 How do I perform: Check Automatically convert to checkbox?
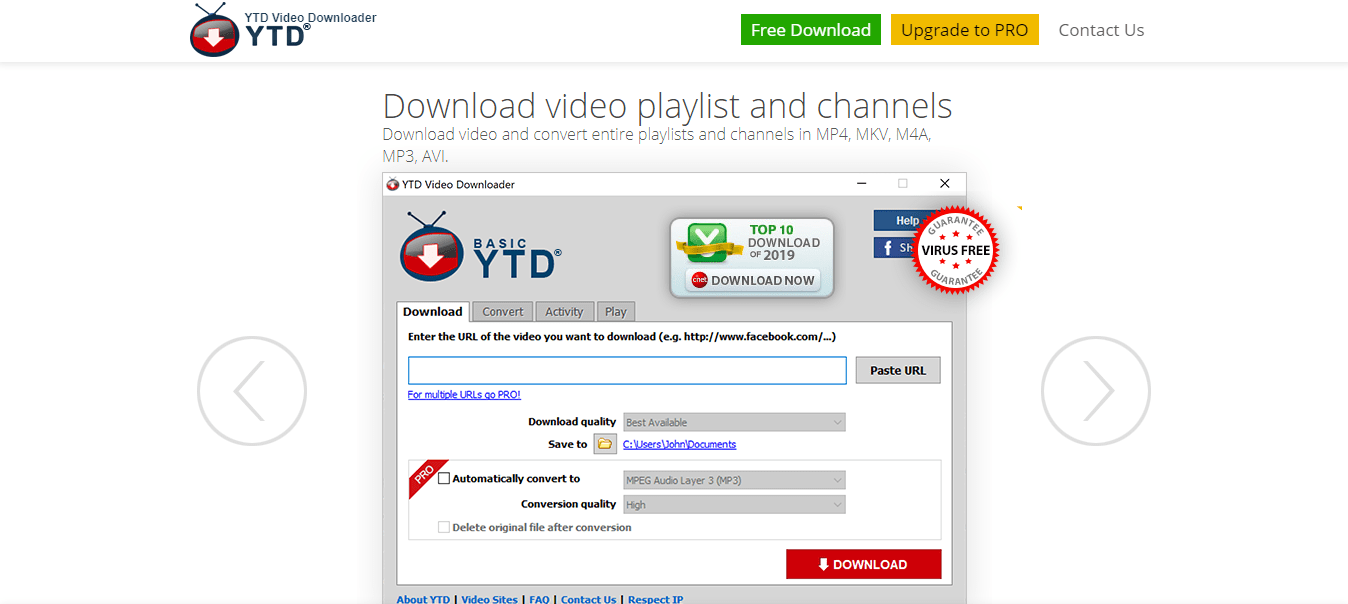[444, 479]
